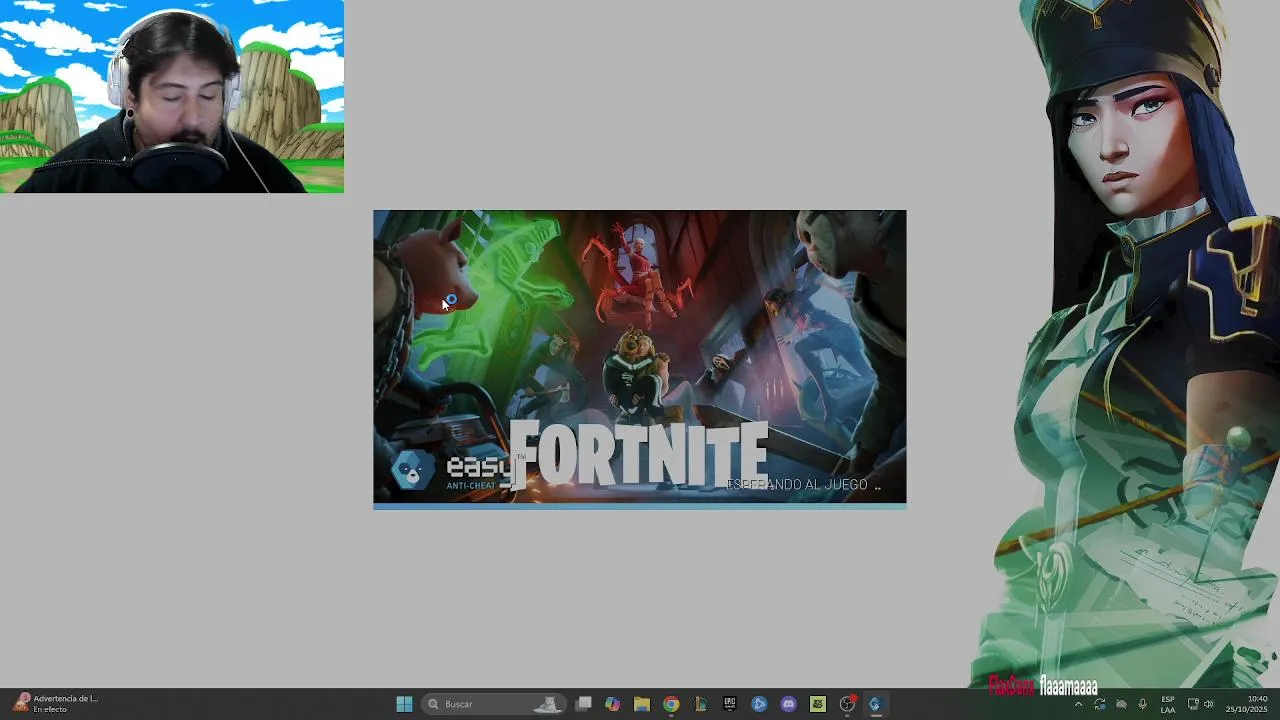Switch the ESP LAA input language
The width and height of the screenshot is (1280, 720).
(x=1168, y=704)
